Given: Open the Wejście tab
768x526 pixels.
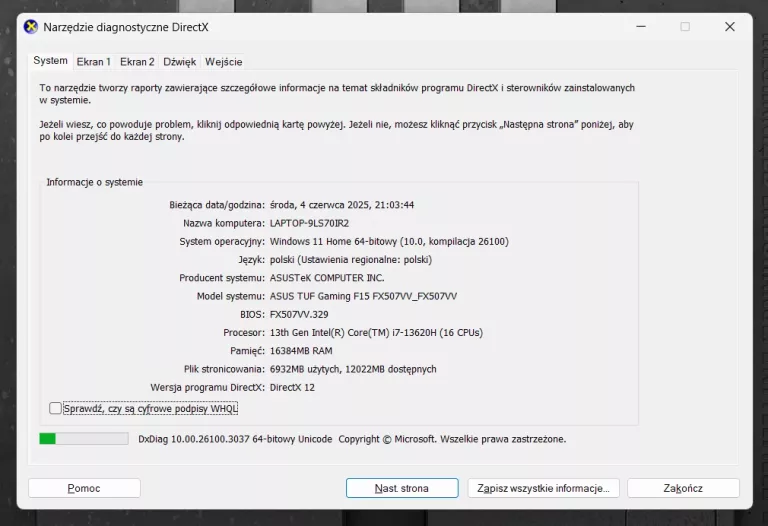Looking at the screenshot, I should pos(223,62).
